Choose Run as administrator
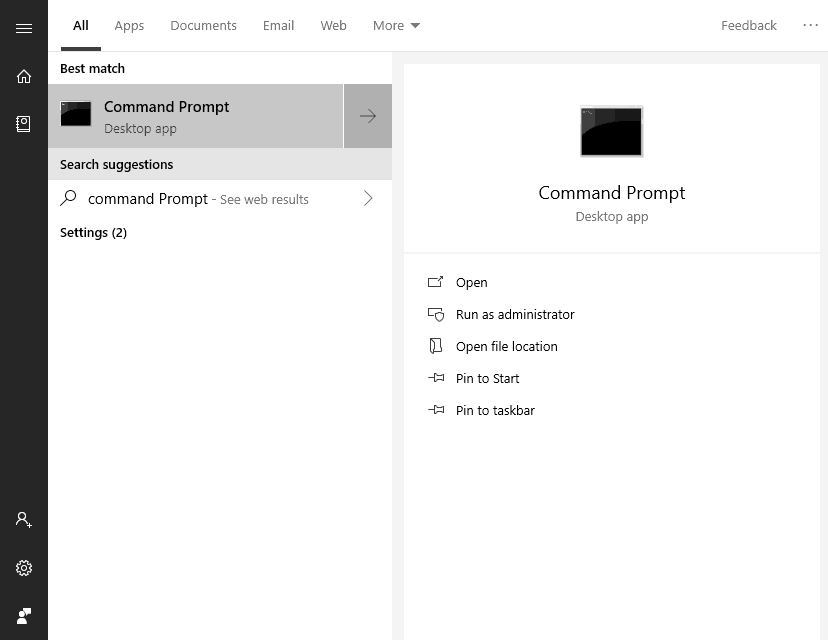828x640 pixels. click(x=515, y=314)
